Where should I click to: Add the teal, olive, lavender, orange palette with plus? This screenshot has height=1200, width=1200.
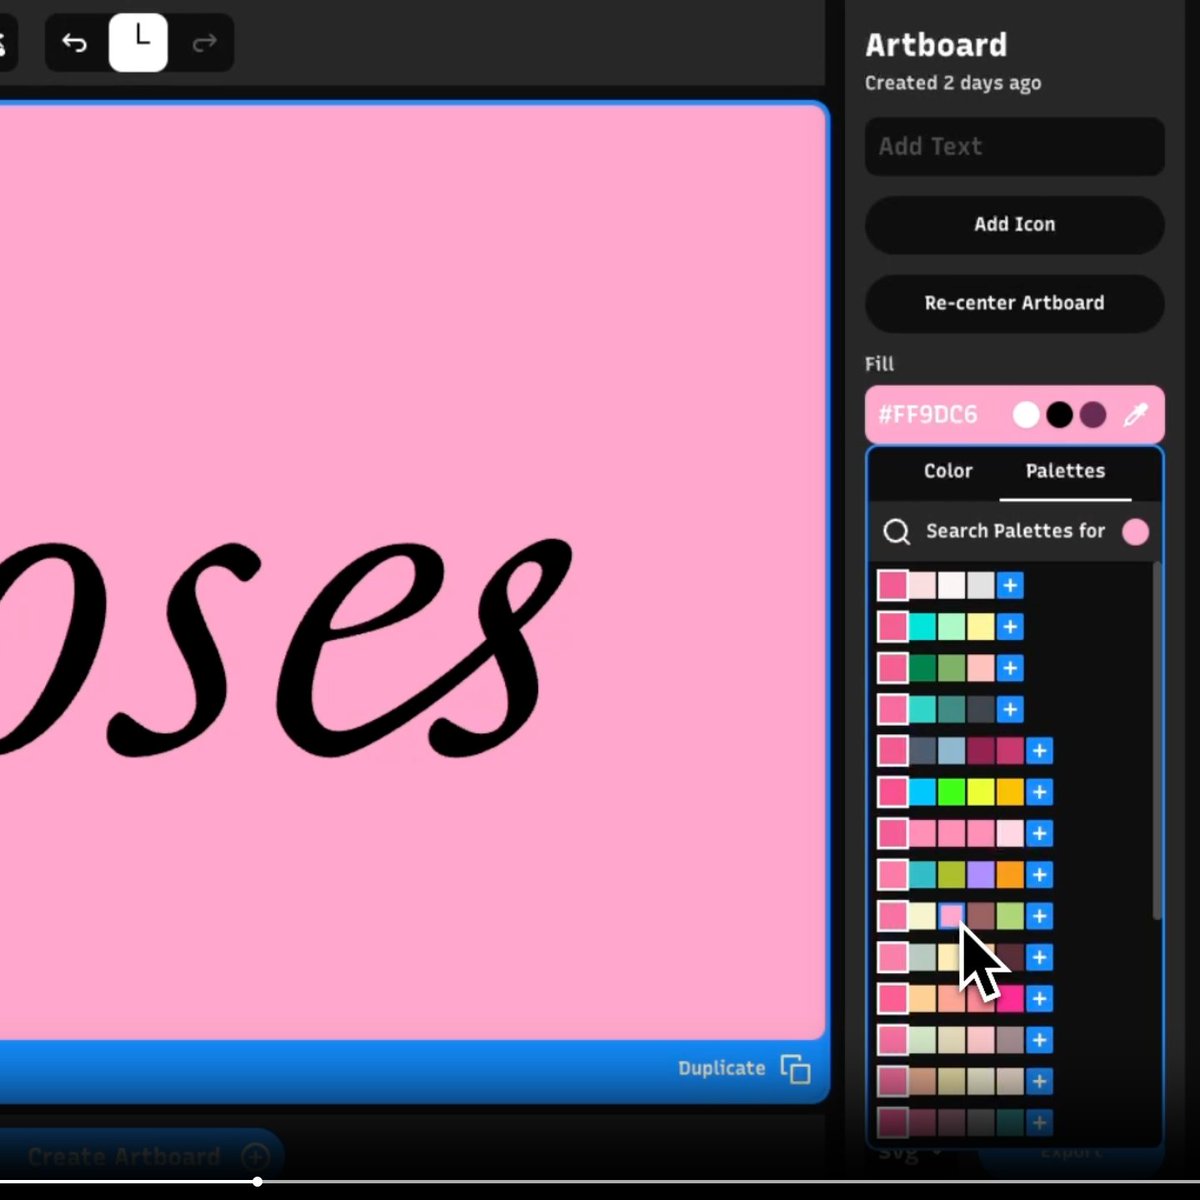point(1040,875)
